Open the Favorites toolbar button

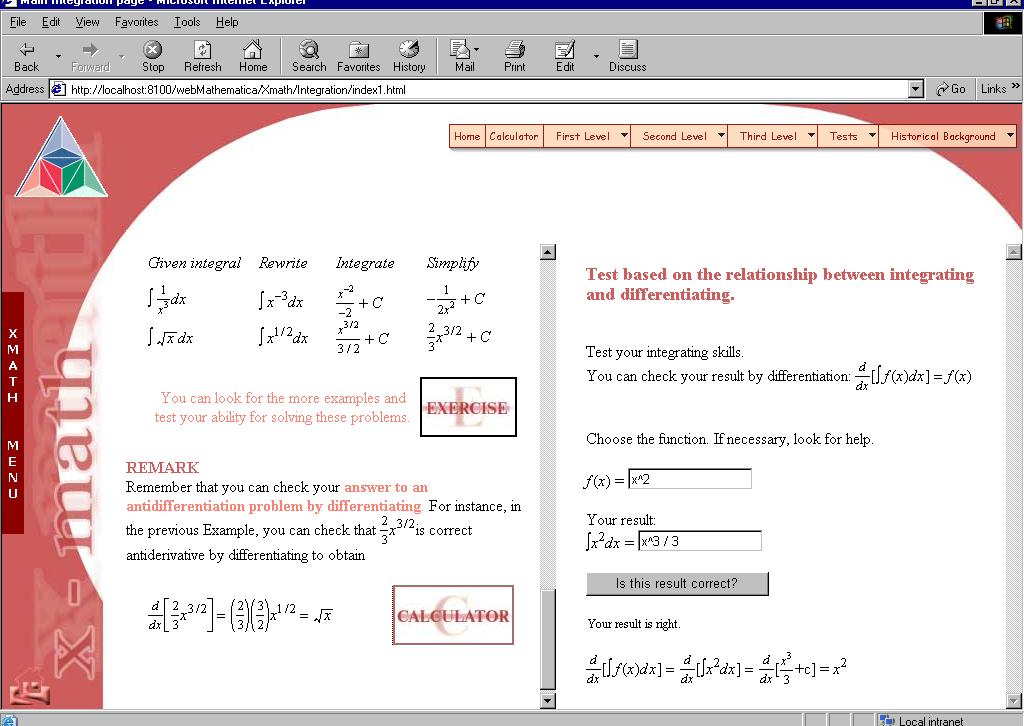(359, 56)
